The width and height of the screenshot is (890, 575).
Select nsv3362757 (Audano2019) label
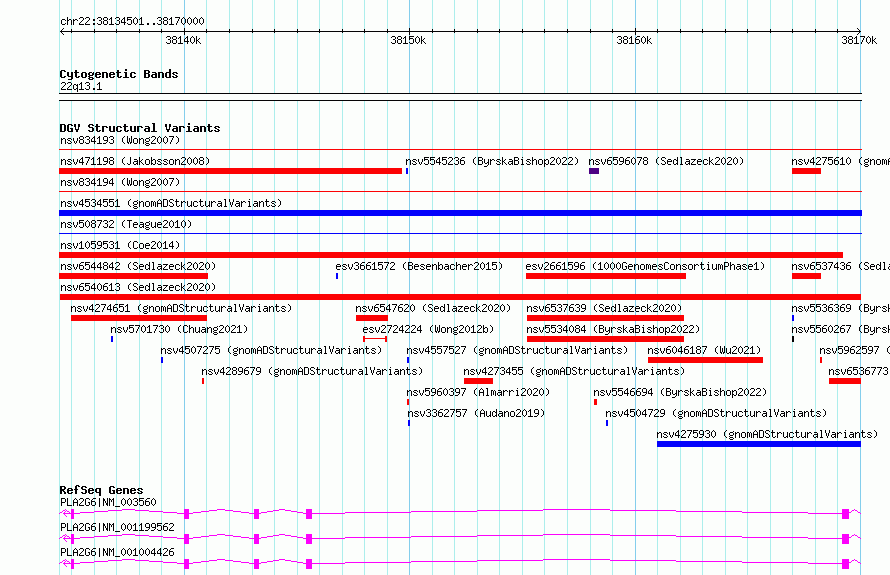(x=476, y=413)
